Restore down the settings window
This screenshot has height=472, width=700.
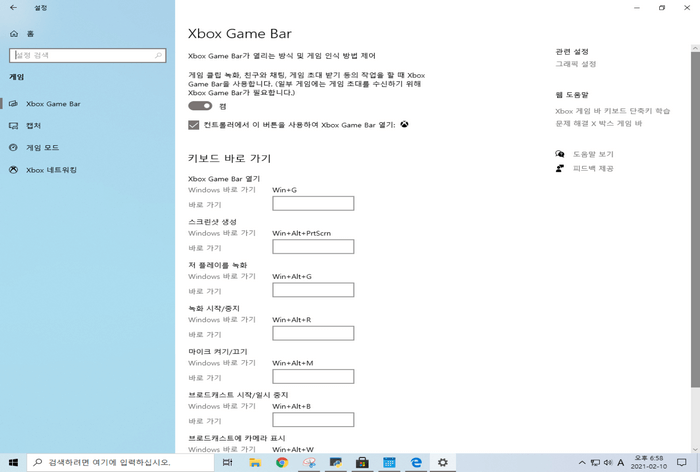click(x=662, y=8)
